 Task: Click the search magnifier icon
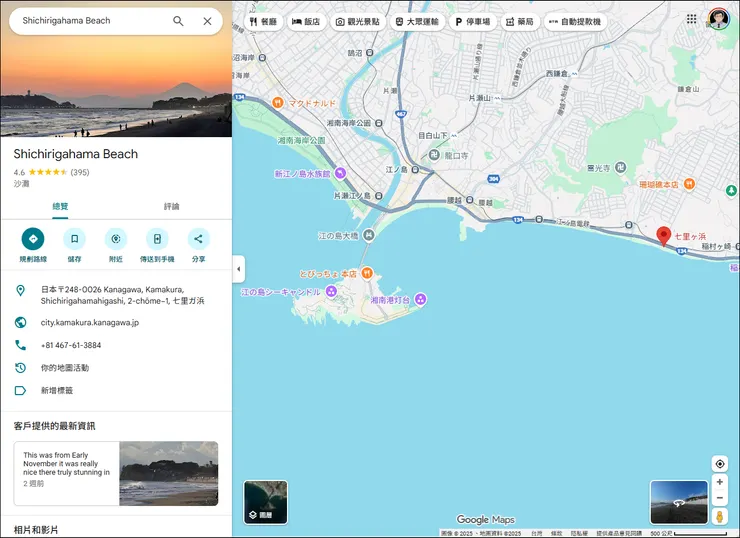point(178,21)
